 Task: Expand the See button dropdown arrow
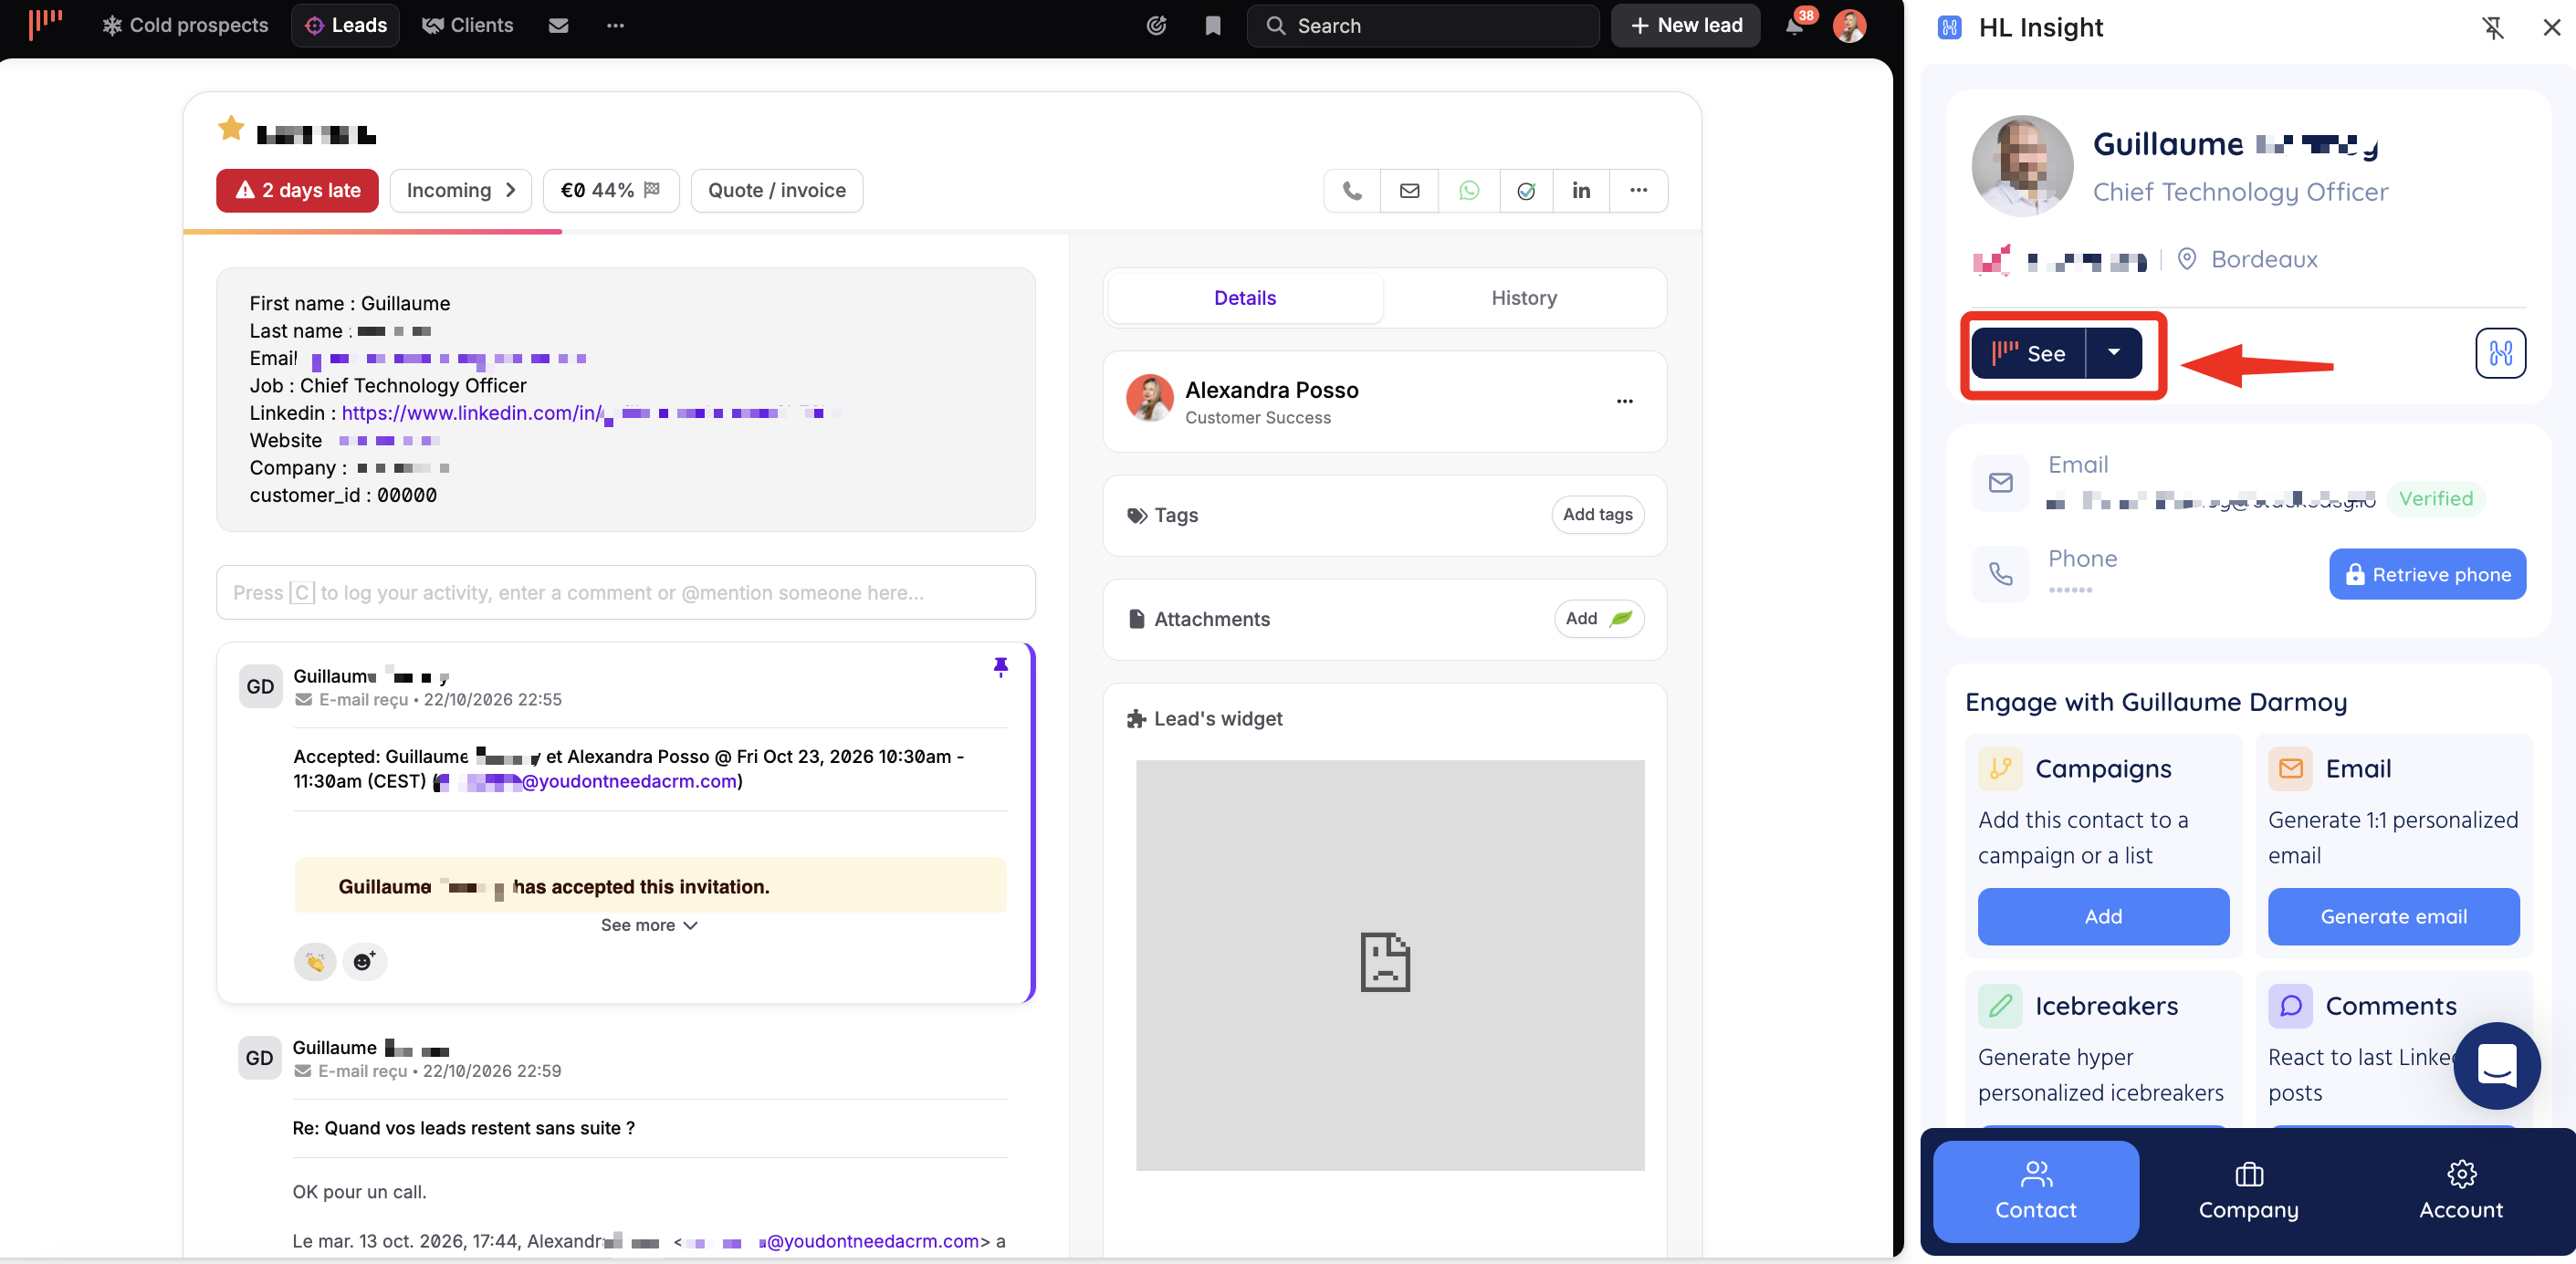tap(2114, 353)
